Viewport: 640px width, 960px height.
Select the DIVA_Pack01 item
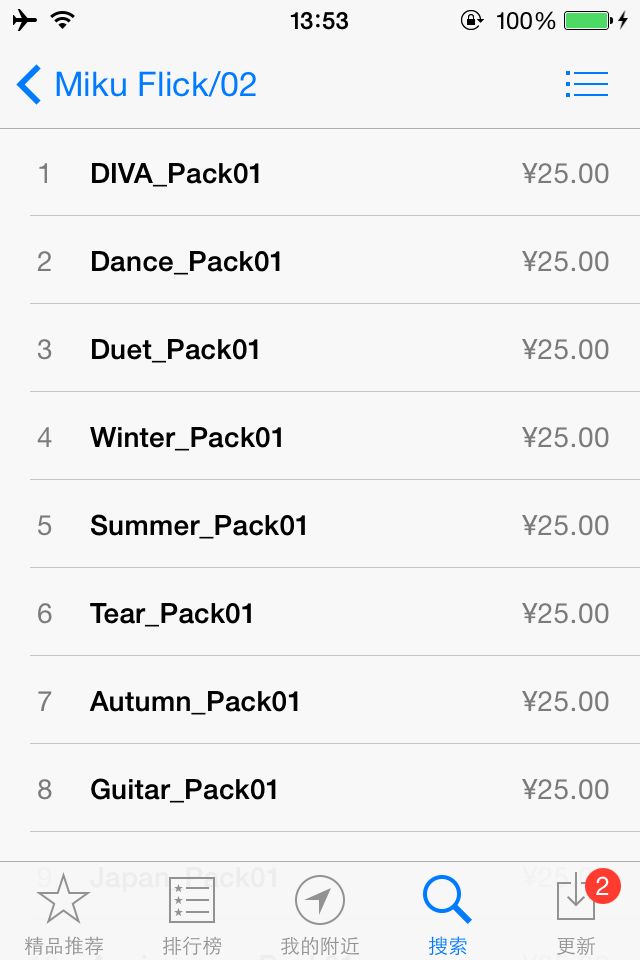point(176,174)
